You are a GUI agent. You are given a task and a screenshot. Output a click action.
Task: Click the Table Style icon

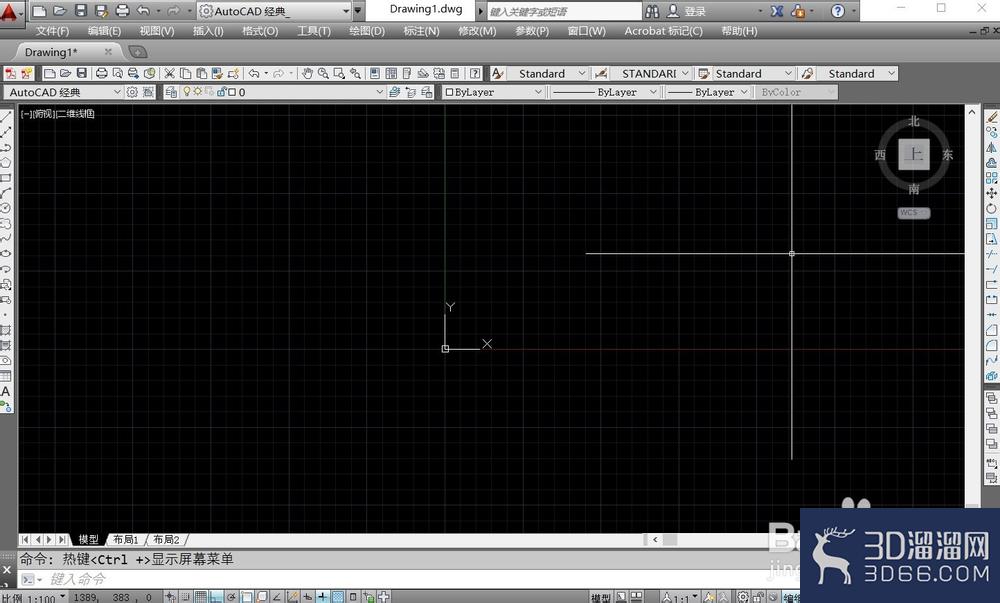pyautogui.click(x=704, y=73)
